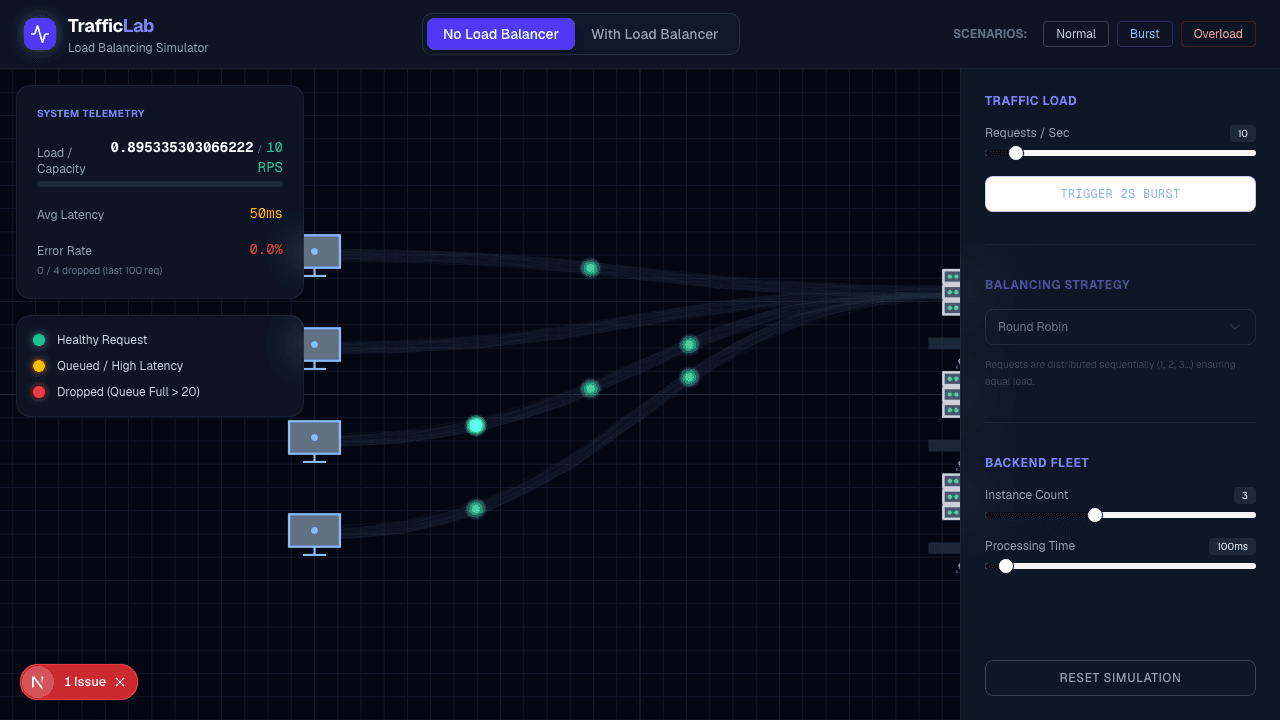The width and height of the screenshot is (1280, 720).
Task: Click the Traffic Load heading
Action: click(x=1031, y=101)
